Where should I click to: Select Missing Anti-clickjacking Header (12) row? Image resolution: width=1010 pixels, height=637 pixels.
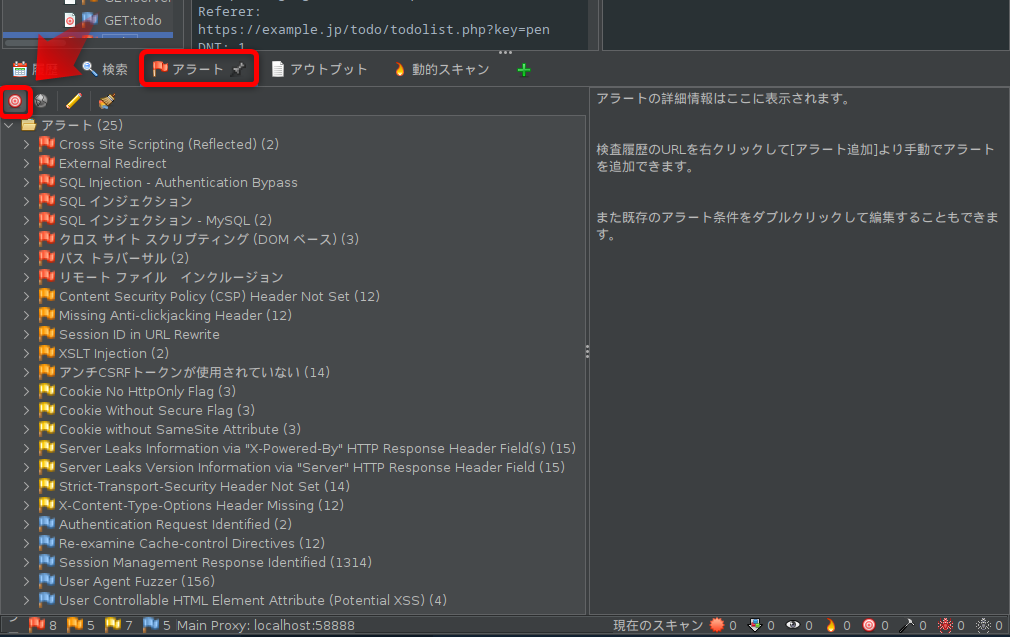point(175,316)
